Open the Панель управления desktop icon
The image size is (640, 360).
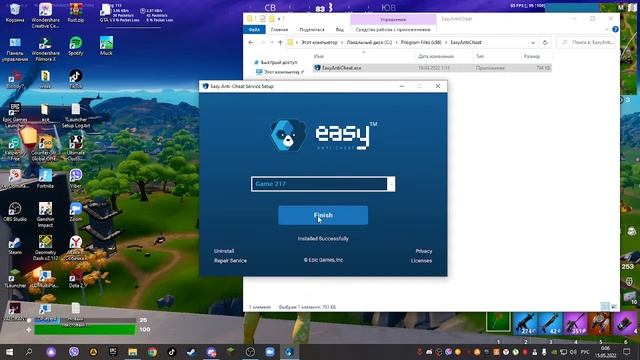[15, 49]
